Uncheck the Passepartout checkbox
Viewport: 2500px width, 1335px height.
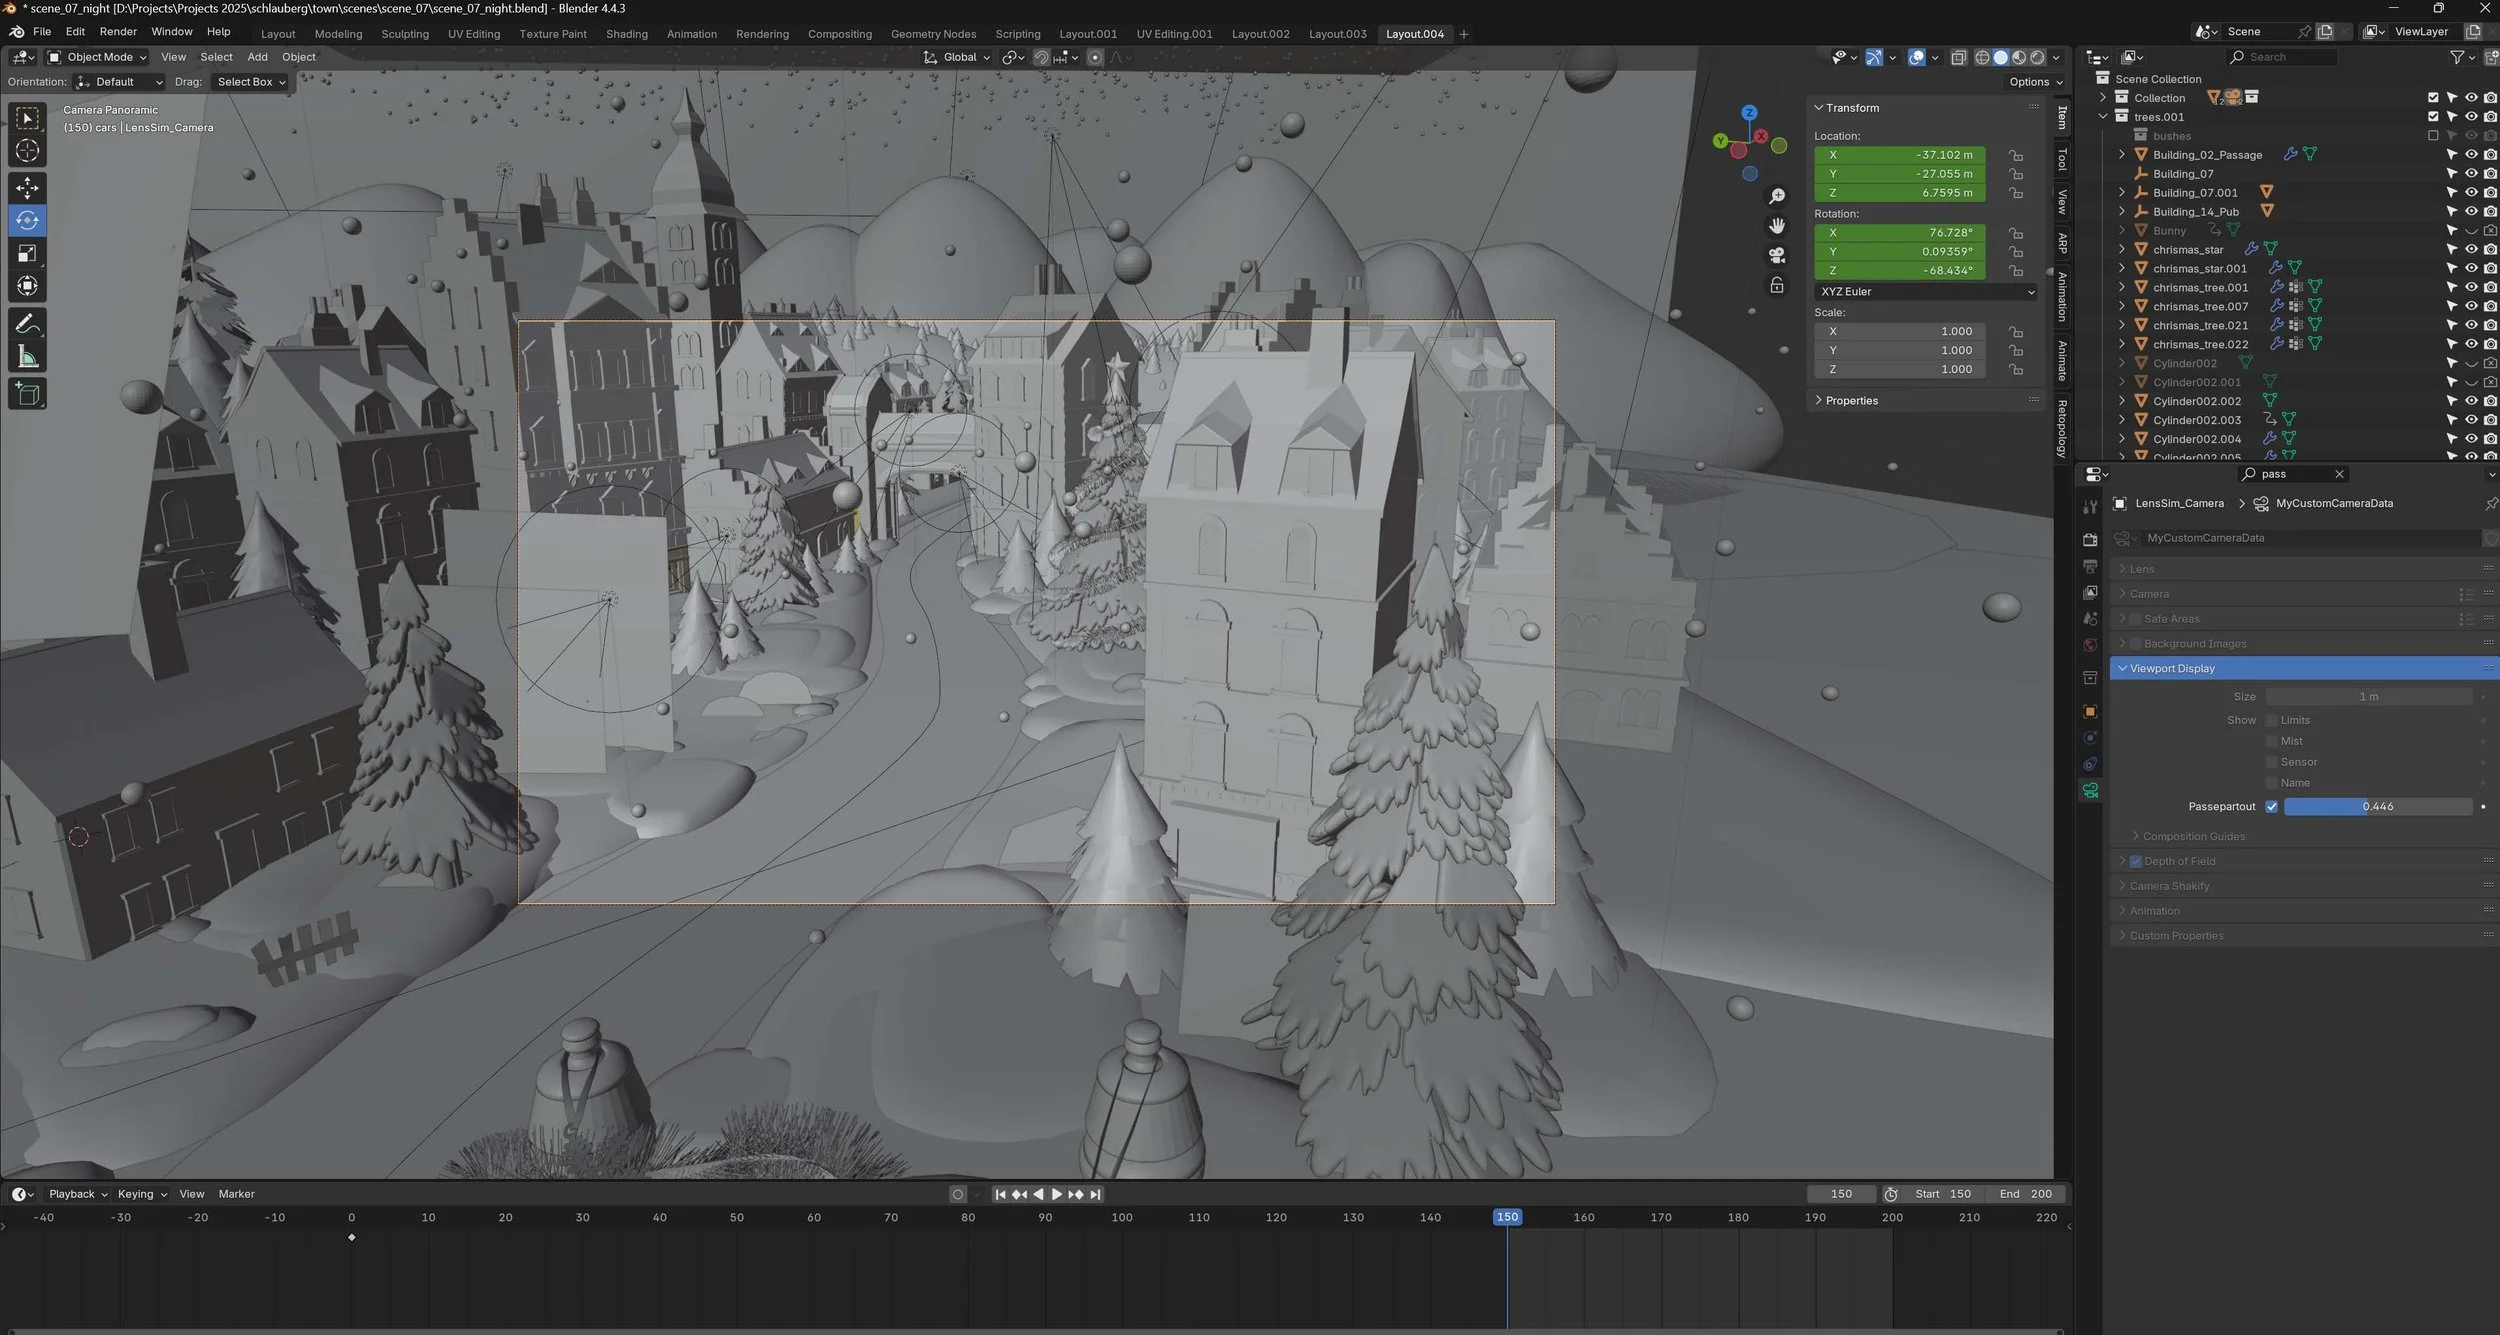(2272, 807)
